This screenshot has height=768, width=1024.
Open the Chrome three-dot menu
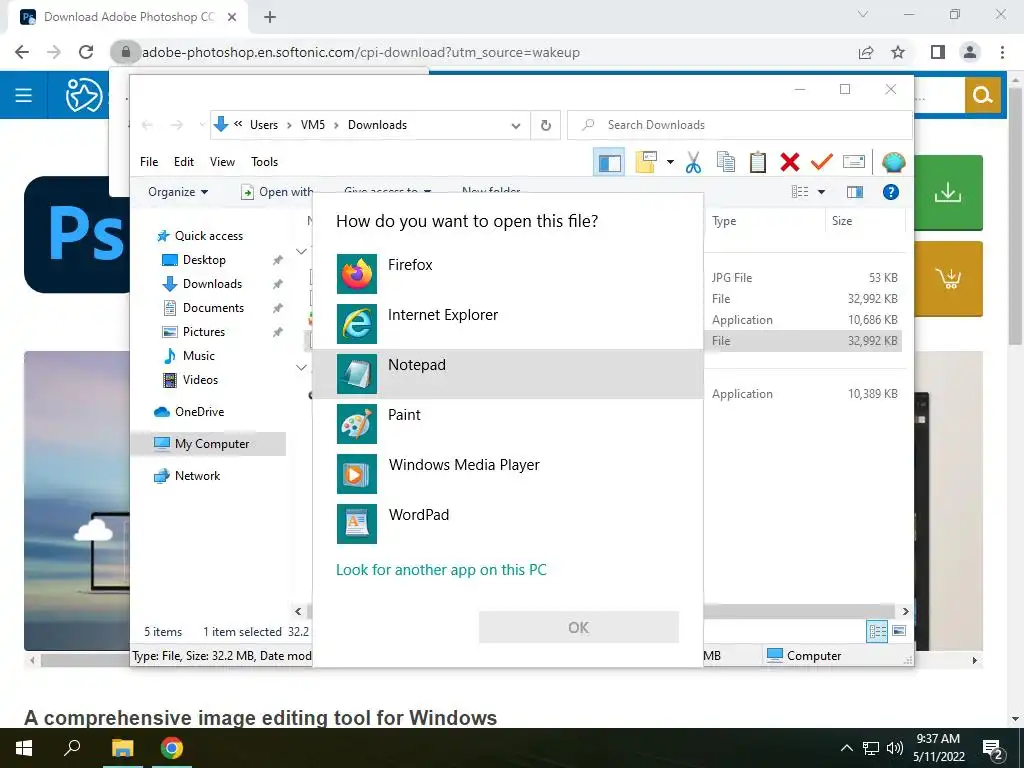tap(1002, 52)
